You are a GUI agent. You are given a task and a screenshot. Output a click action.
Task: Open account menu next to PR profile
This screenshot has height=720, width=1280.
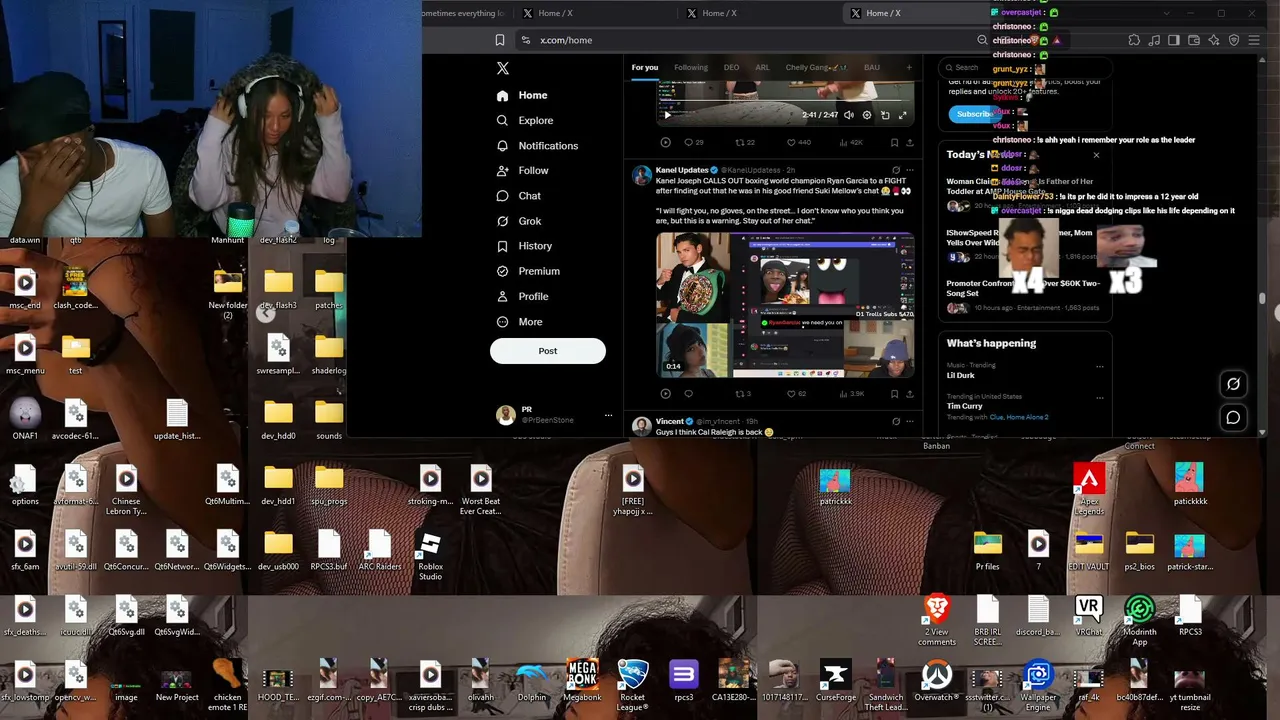click(608, 415)
